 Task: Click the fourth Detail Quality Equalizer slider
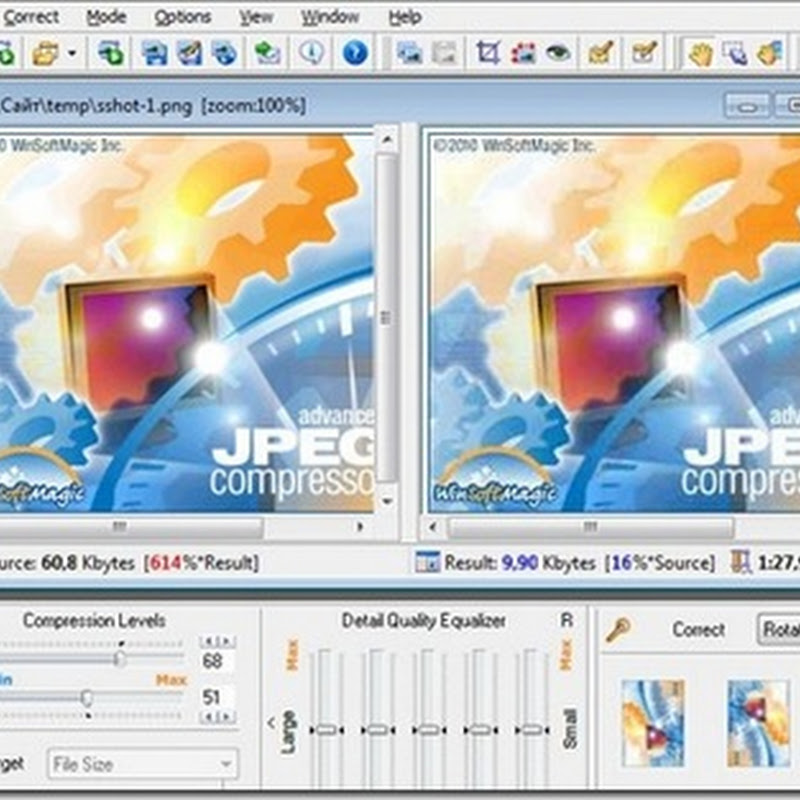click(480, 730)
